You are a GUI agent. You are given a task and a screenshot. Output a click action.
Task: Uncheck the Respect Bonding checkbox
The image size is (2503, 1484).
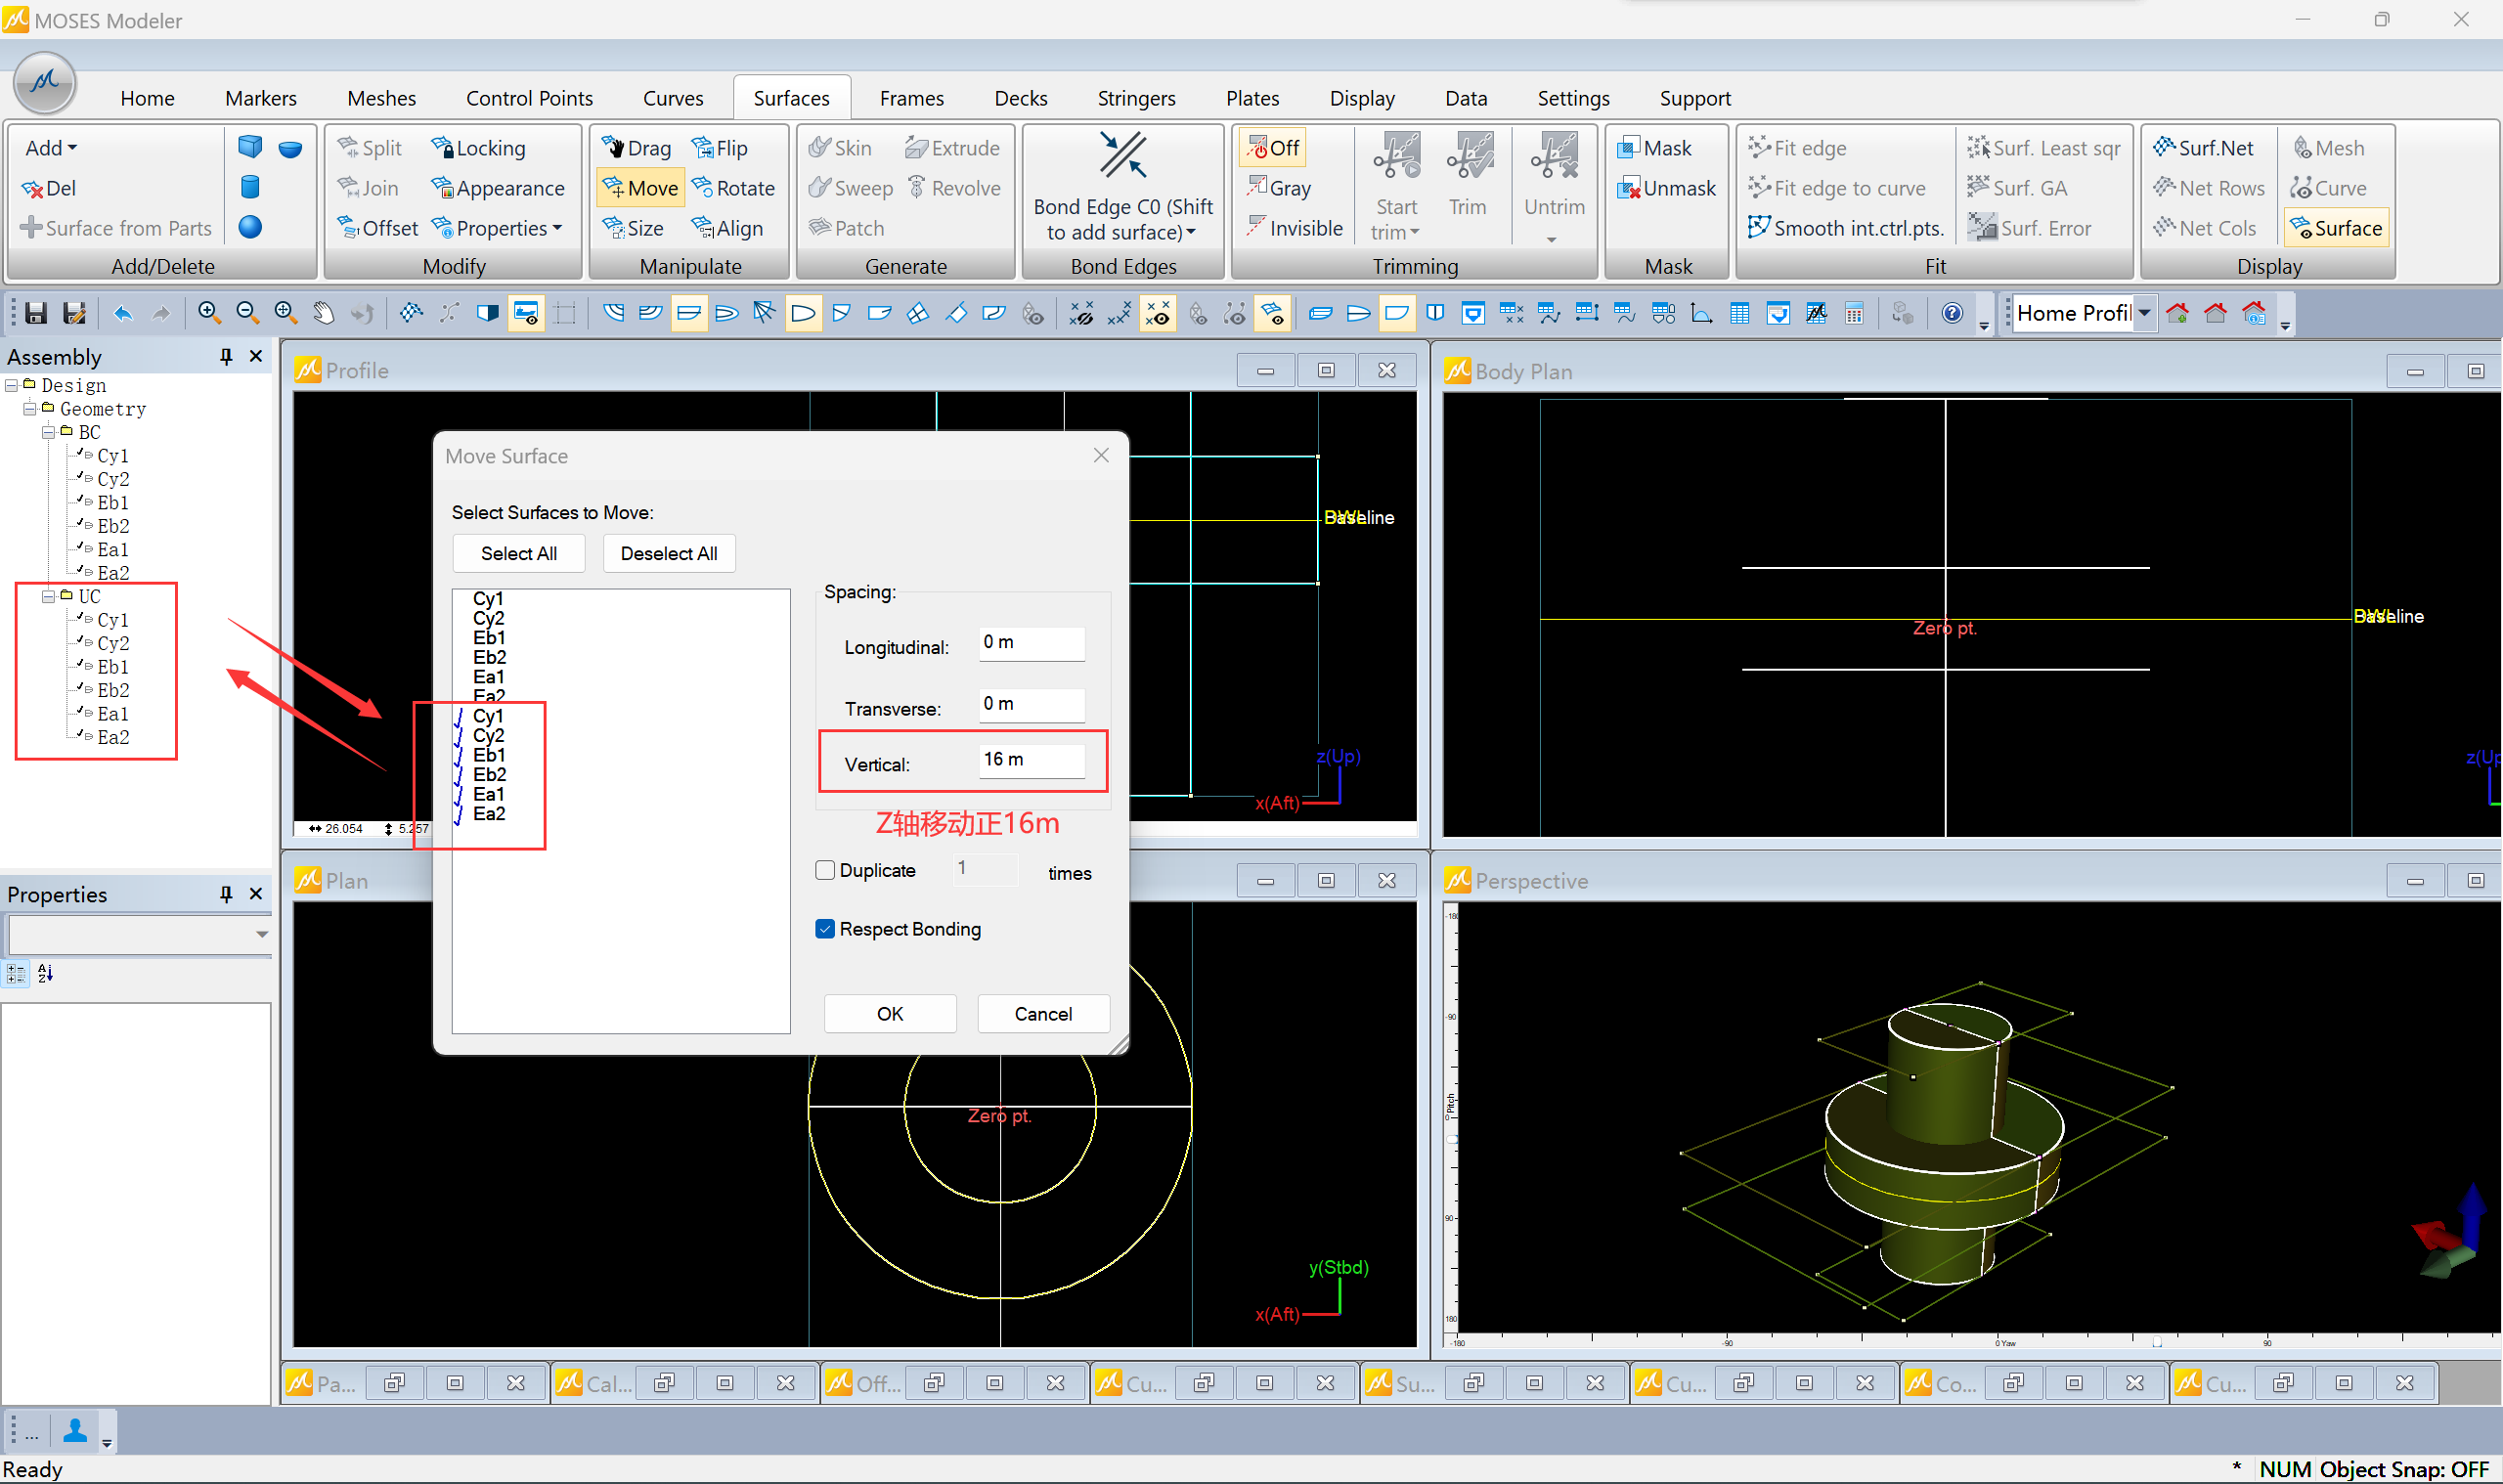click(x=825, y=929)
